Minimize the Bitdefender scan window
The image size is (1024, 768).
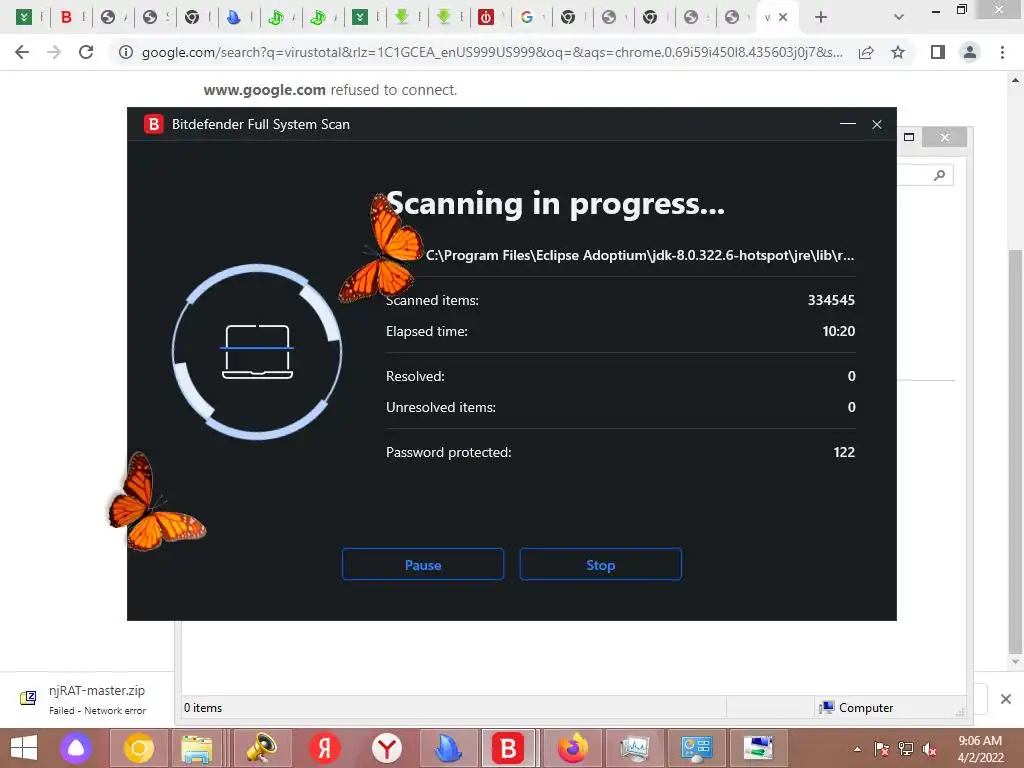click(x=848, y=124)
